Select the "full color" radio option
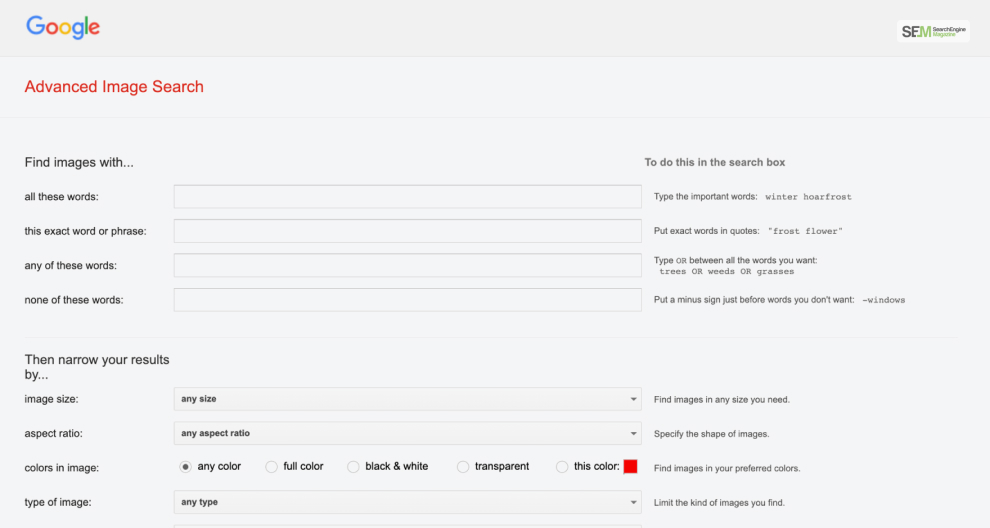The height and width of the screenshot is (528, 990). [x=271, y=467]
